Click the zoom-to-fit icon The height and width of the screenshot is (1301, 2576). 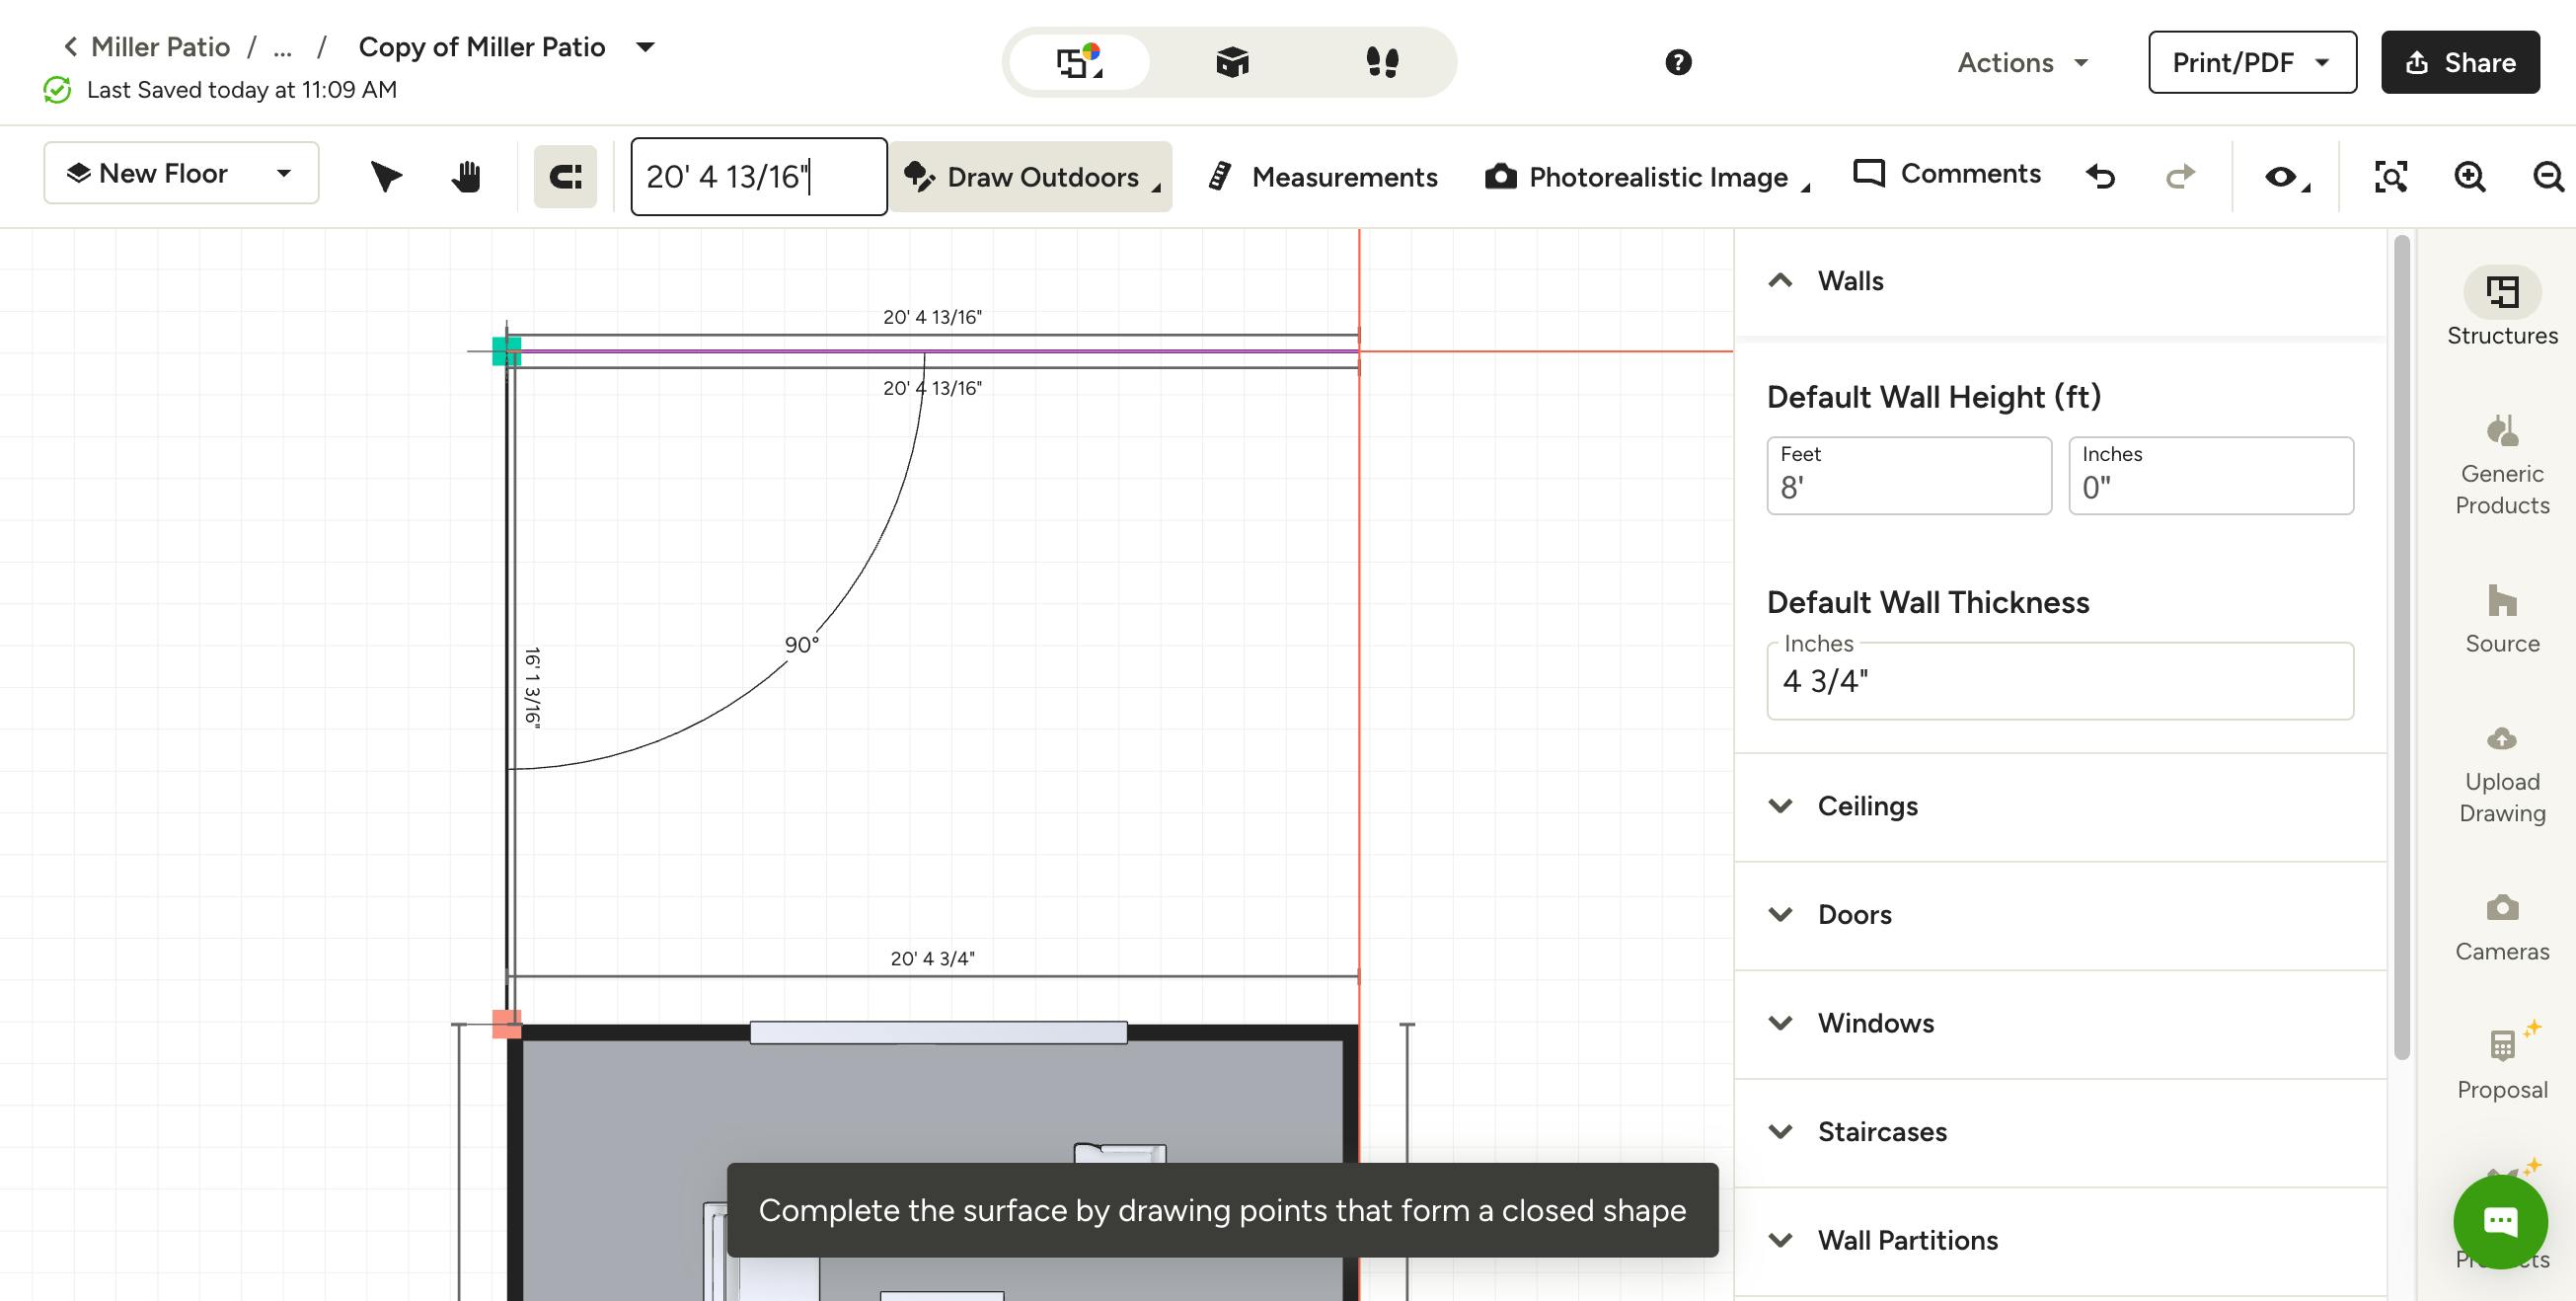(2390, 177)
